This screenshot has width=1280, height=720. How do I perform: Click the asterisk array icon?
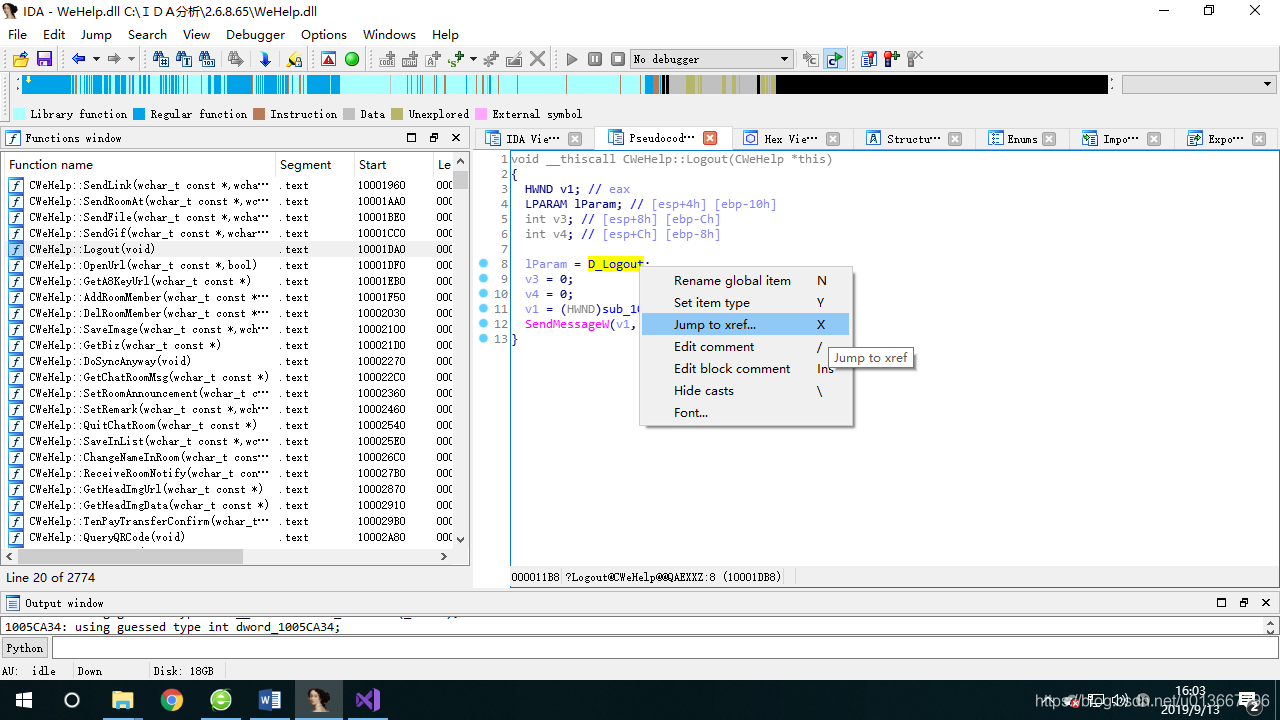coord(491,59)
